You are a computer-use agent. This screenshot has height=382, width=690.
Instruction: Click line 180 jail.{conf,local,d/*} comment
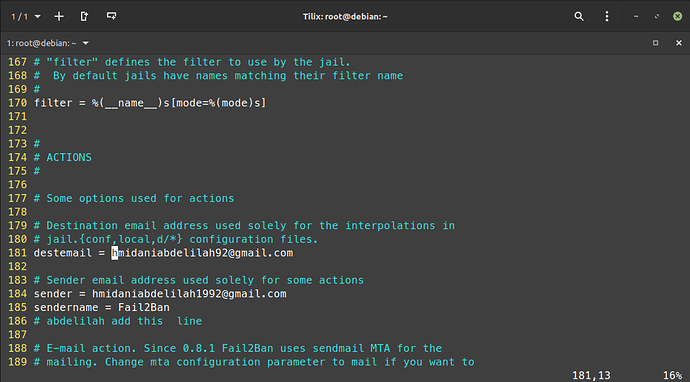176,239
